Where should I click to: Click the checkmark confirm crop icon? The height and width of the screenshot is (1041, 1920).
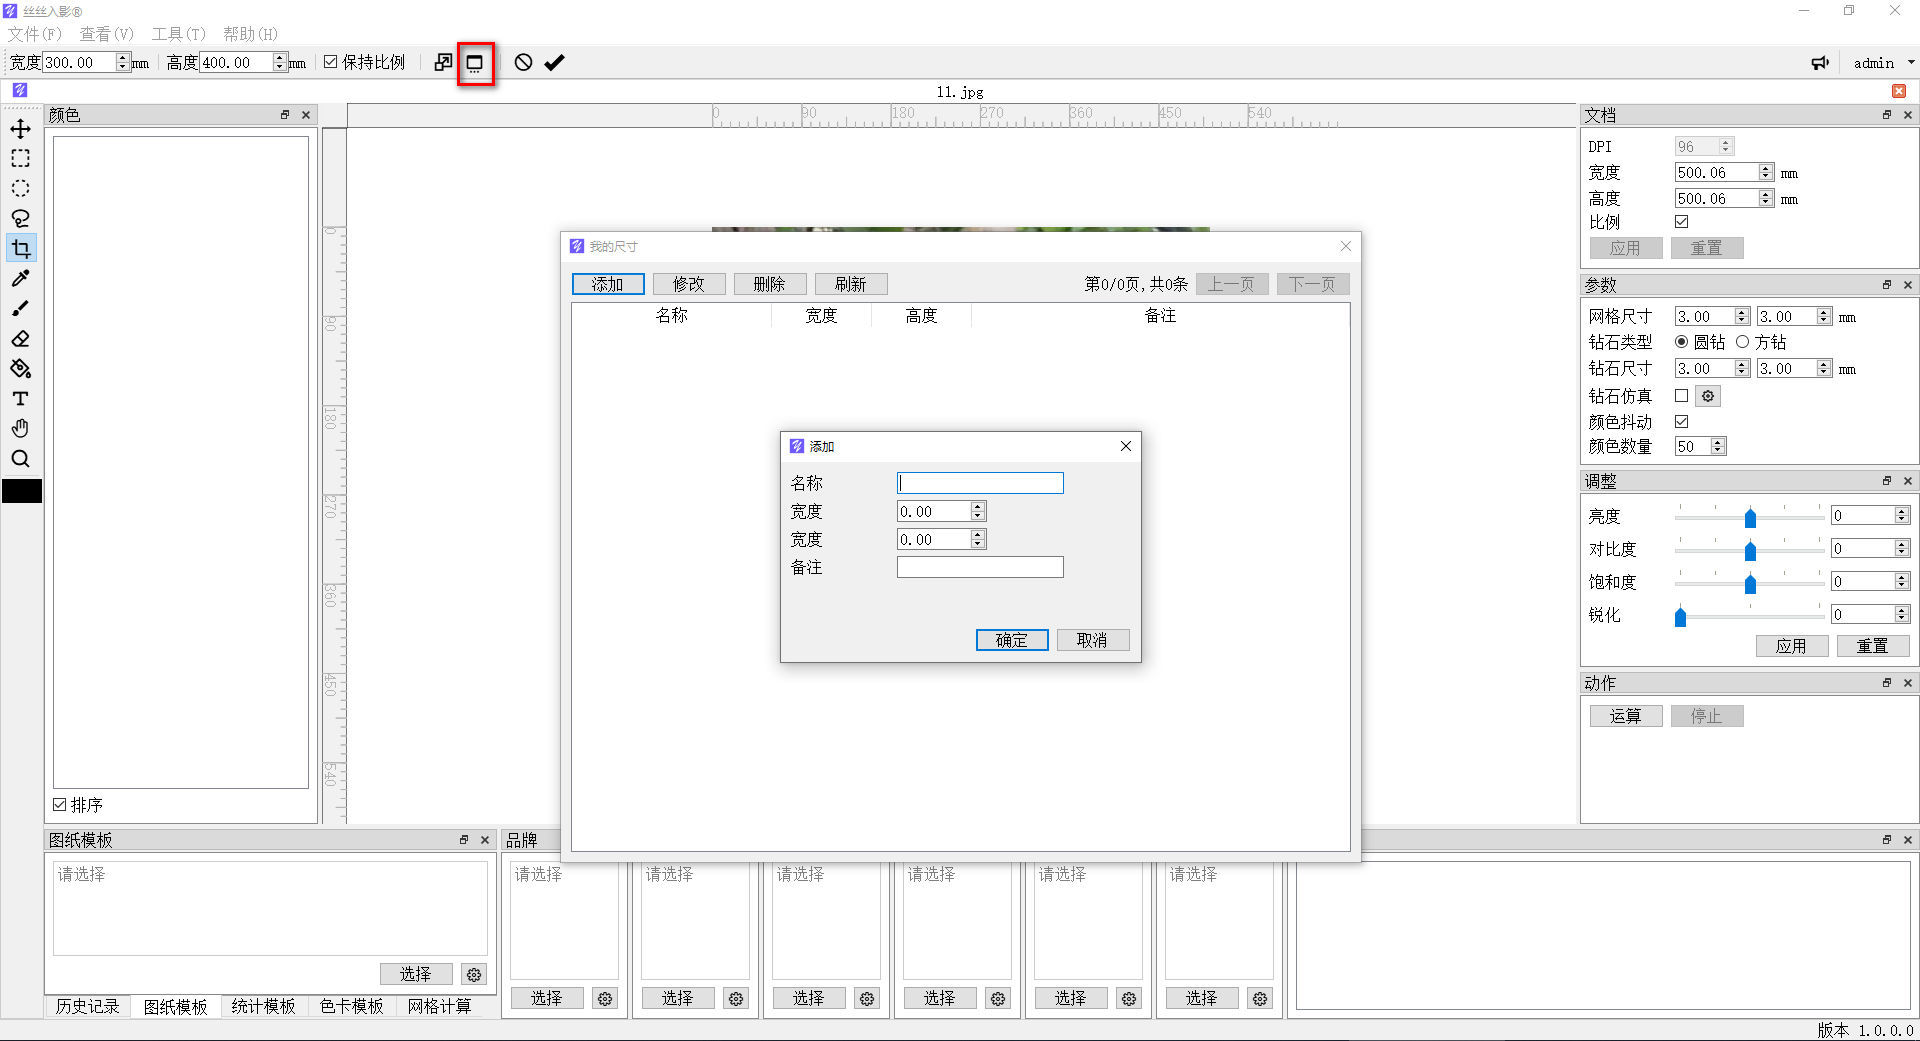point(554,63)
